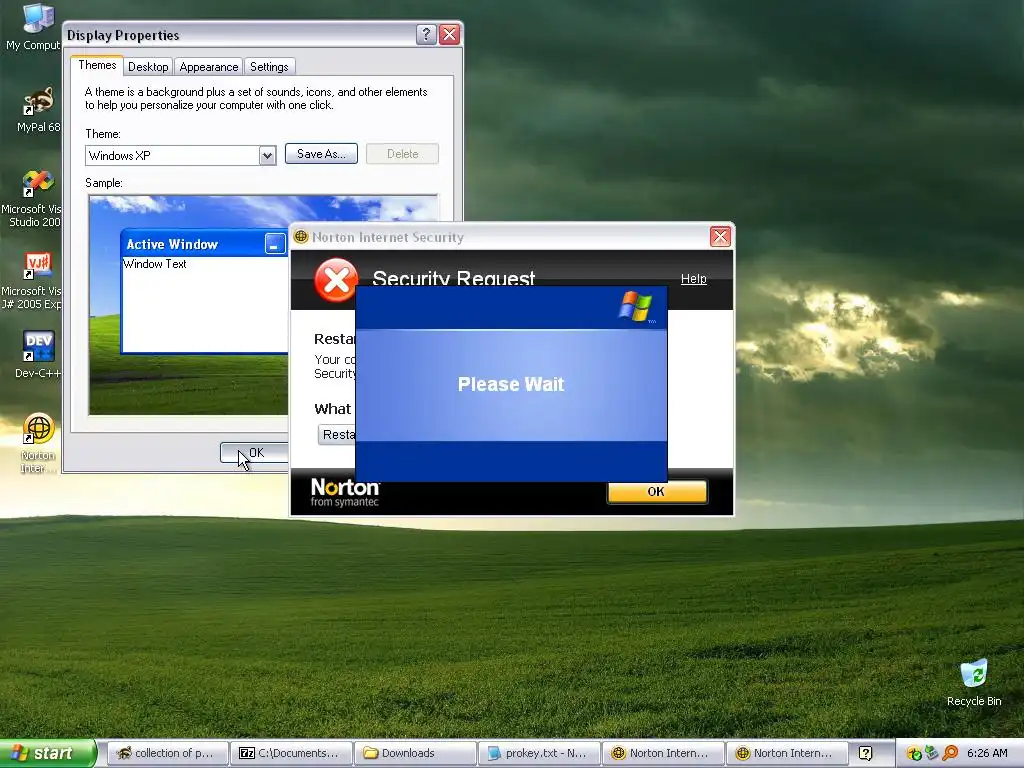
Task: Switch to last Norton Intern... taskbar button
Action: [787, 753]
